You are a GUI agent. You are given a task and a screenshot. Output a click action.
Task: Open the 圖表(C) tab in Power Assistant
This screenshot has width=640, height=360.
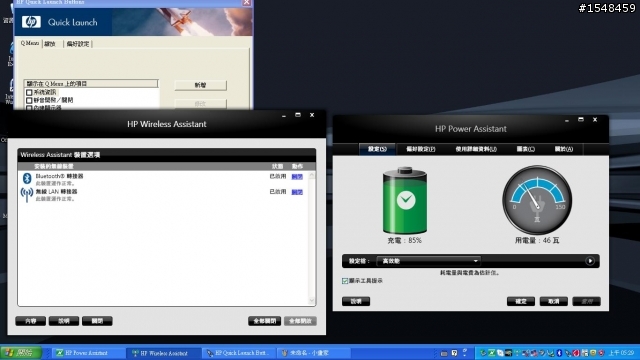[526, 149]
